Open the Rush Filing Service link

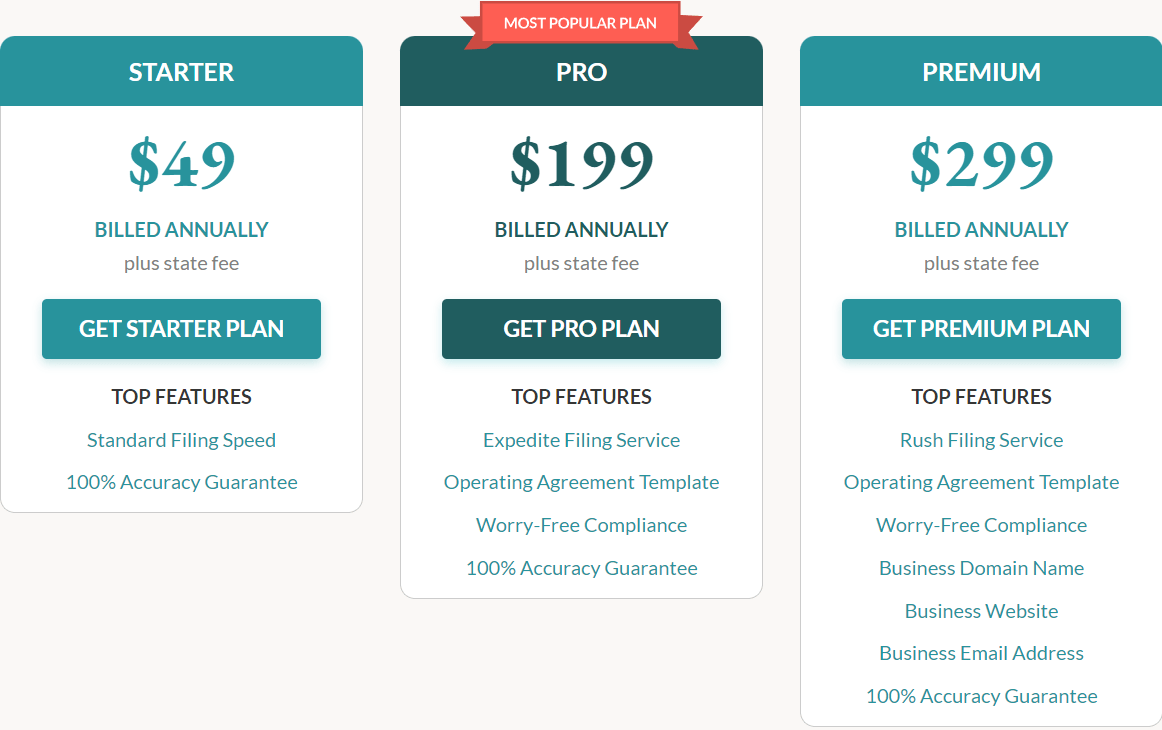(x=981, y=439)
